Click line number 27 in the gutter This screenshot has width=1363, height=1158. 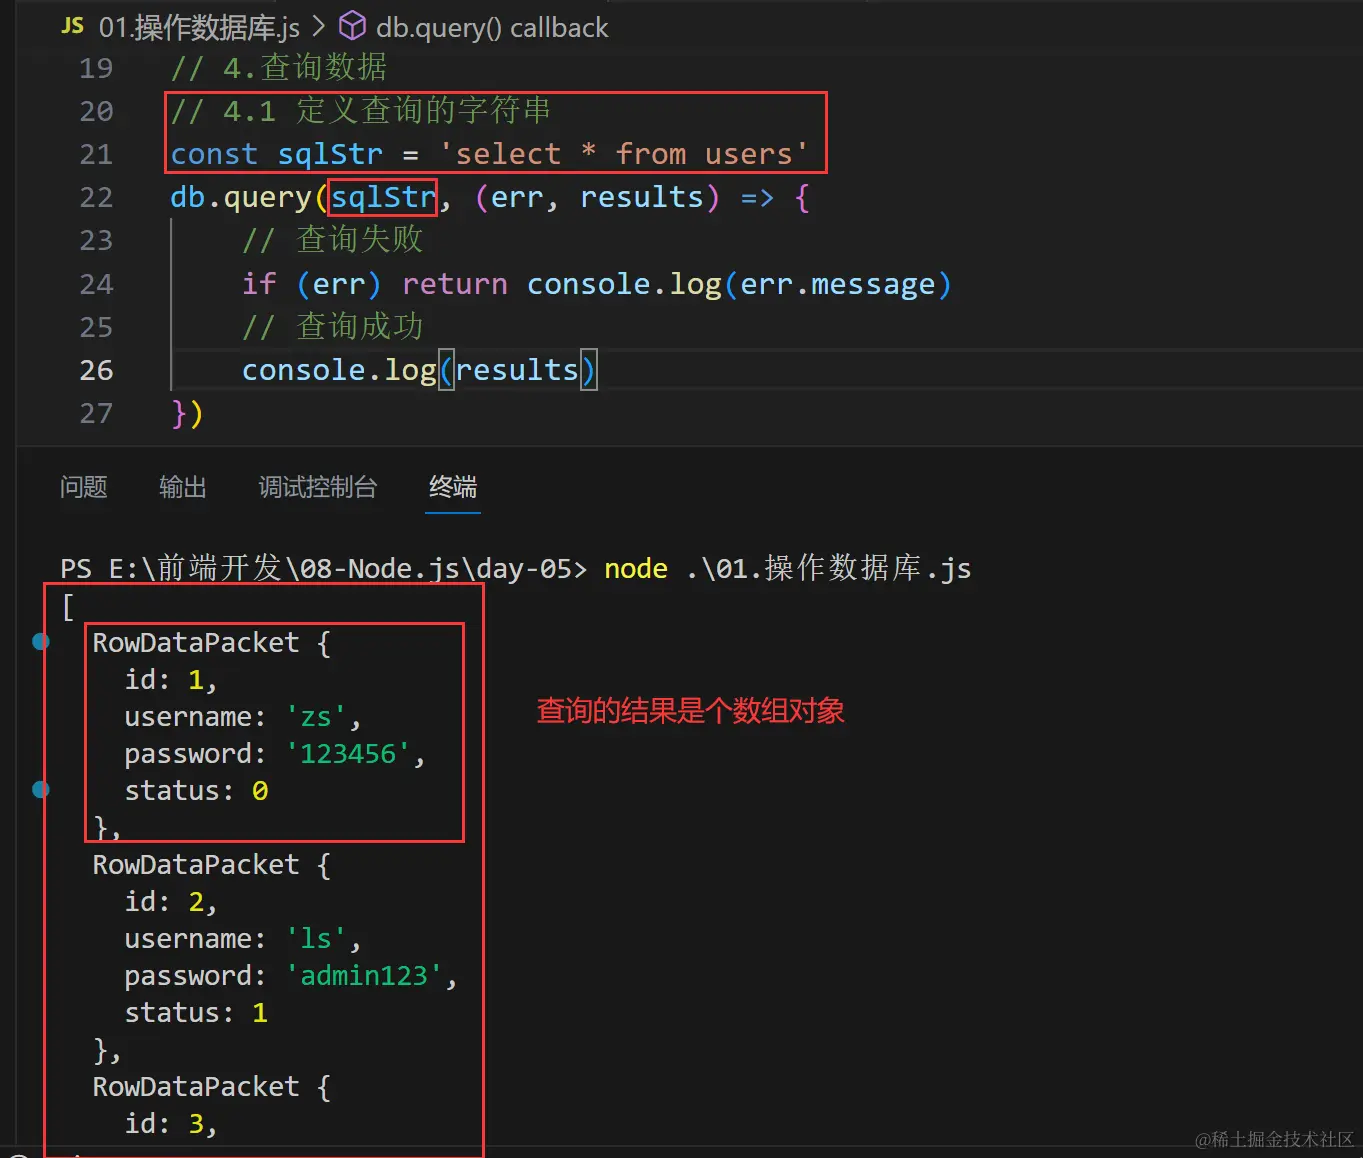[x=96, y=413]
